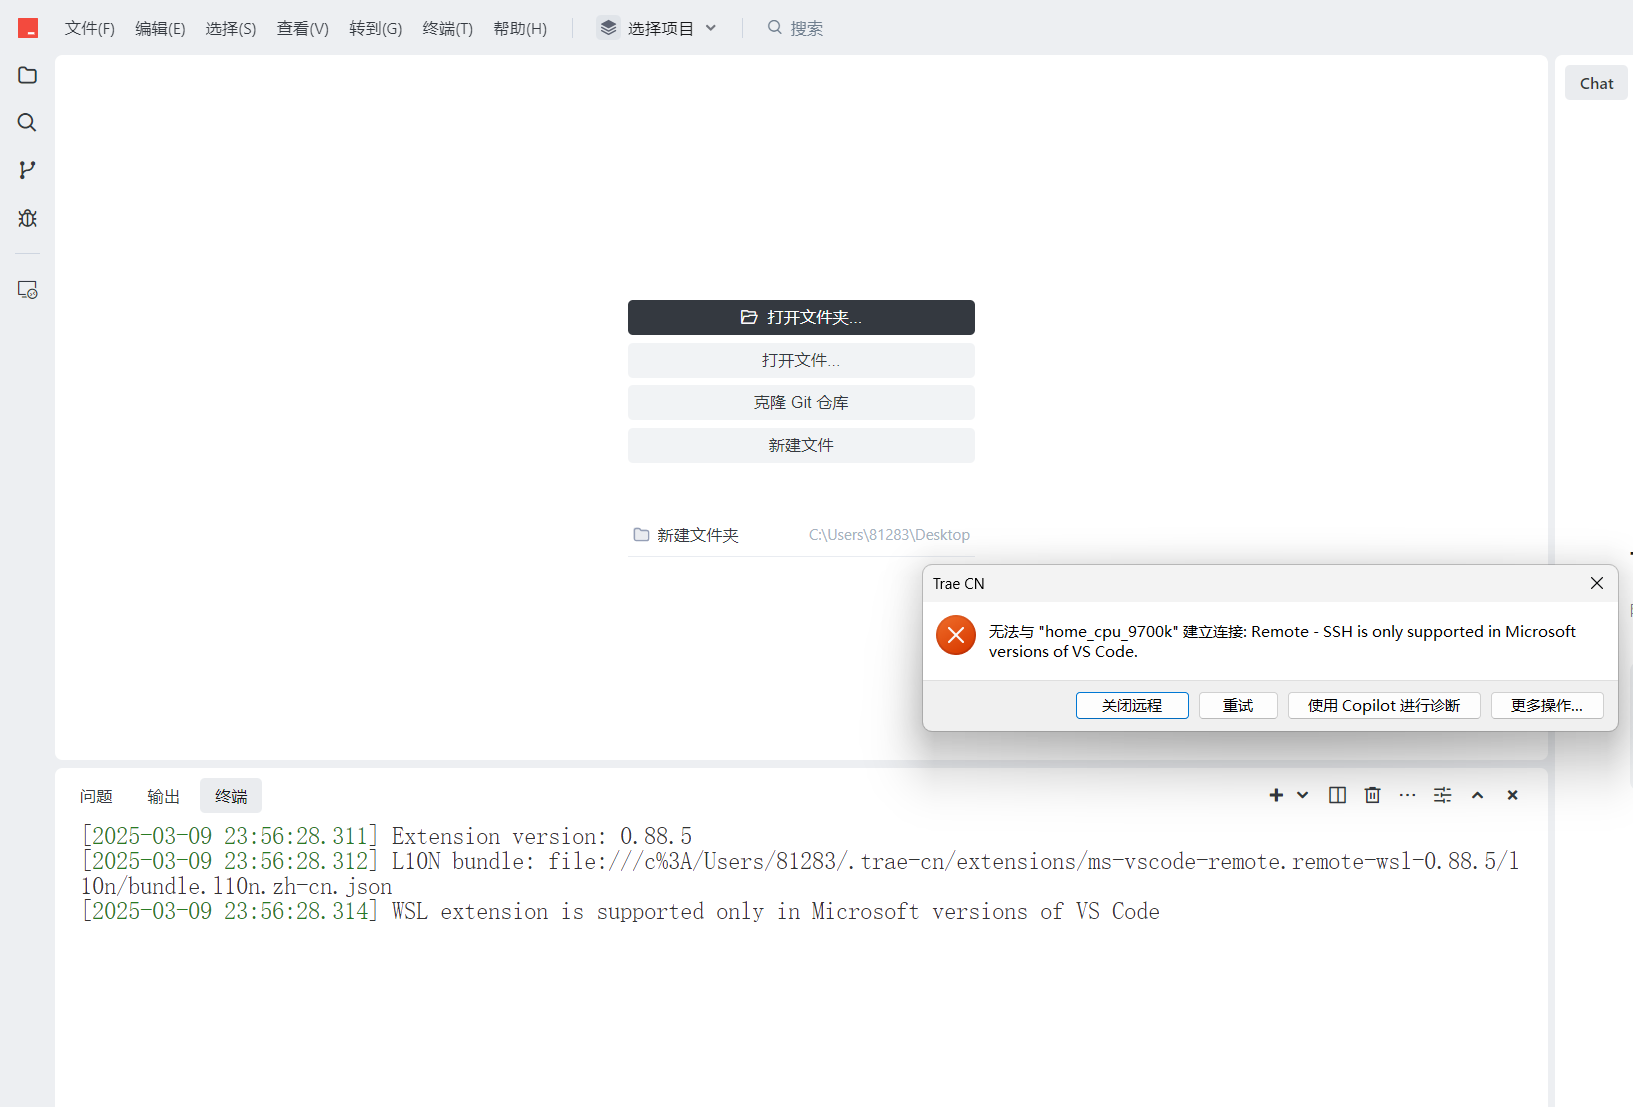Click 更多操作... in the dialog
This screenshot has height=1107, width=1633.
(x=1547, y=705)
